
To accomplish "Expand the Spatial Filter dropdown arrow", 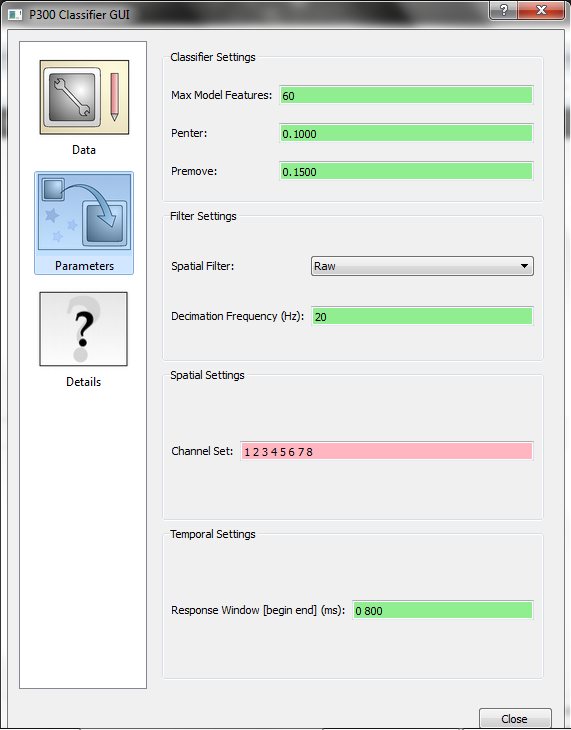I will pos(524,266).
